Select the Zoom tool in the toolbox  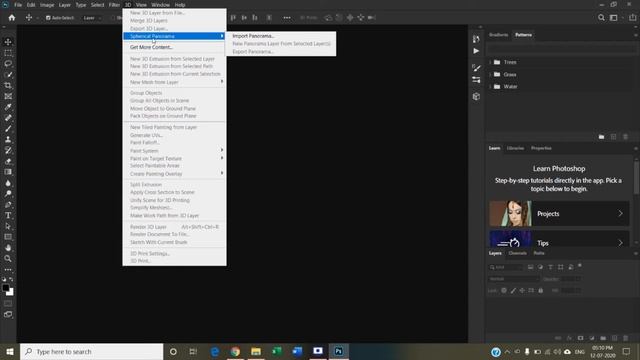pyautogui.click(x=8, y=258)
